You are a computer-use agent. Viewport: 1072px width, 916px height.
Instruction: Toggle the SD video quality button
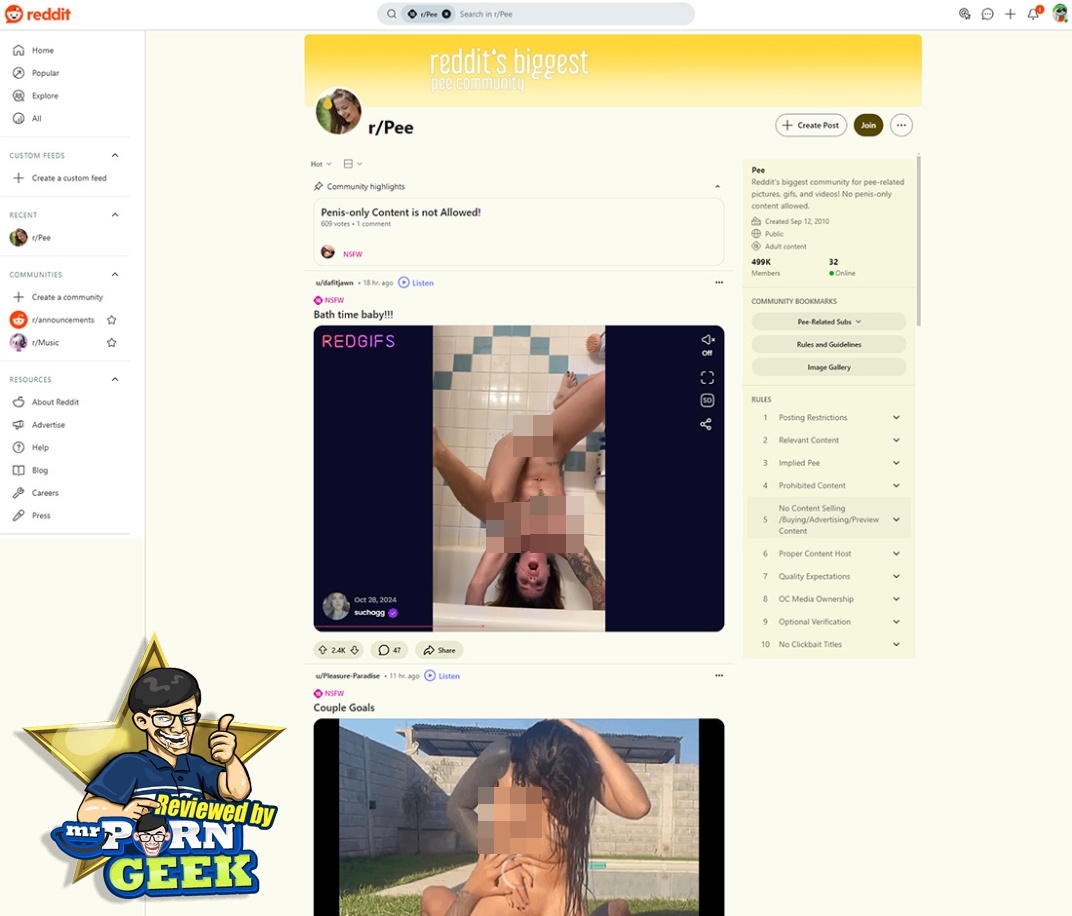point(707,400)
